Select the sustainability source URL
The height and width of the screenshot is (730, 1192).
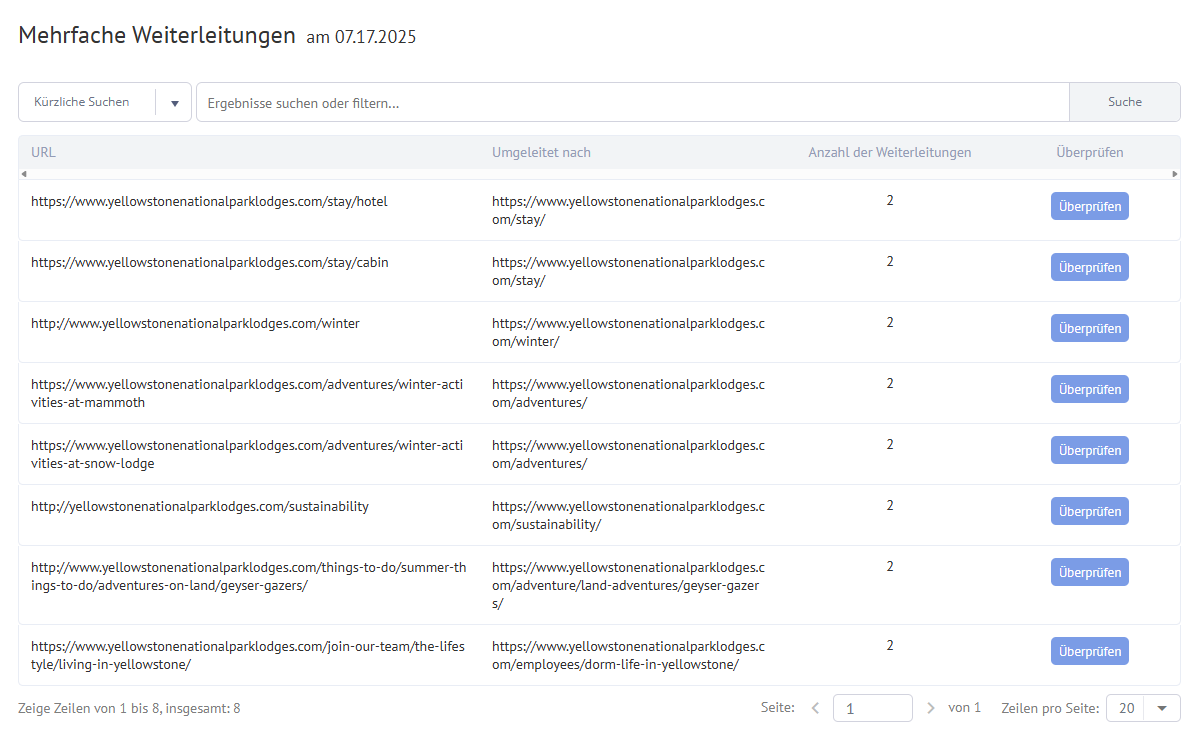(x=200, y=506)
